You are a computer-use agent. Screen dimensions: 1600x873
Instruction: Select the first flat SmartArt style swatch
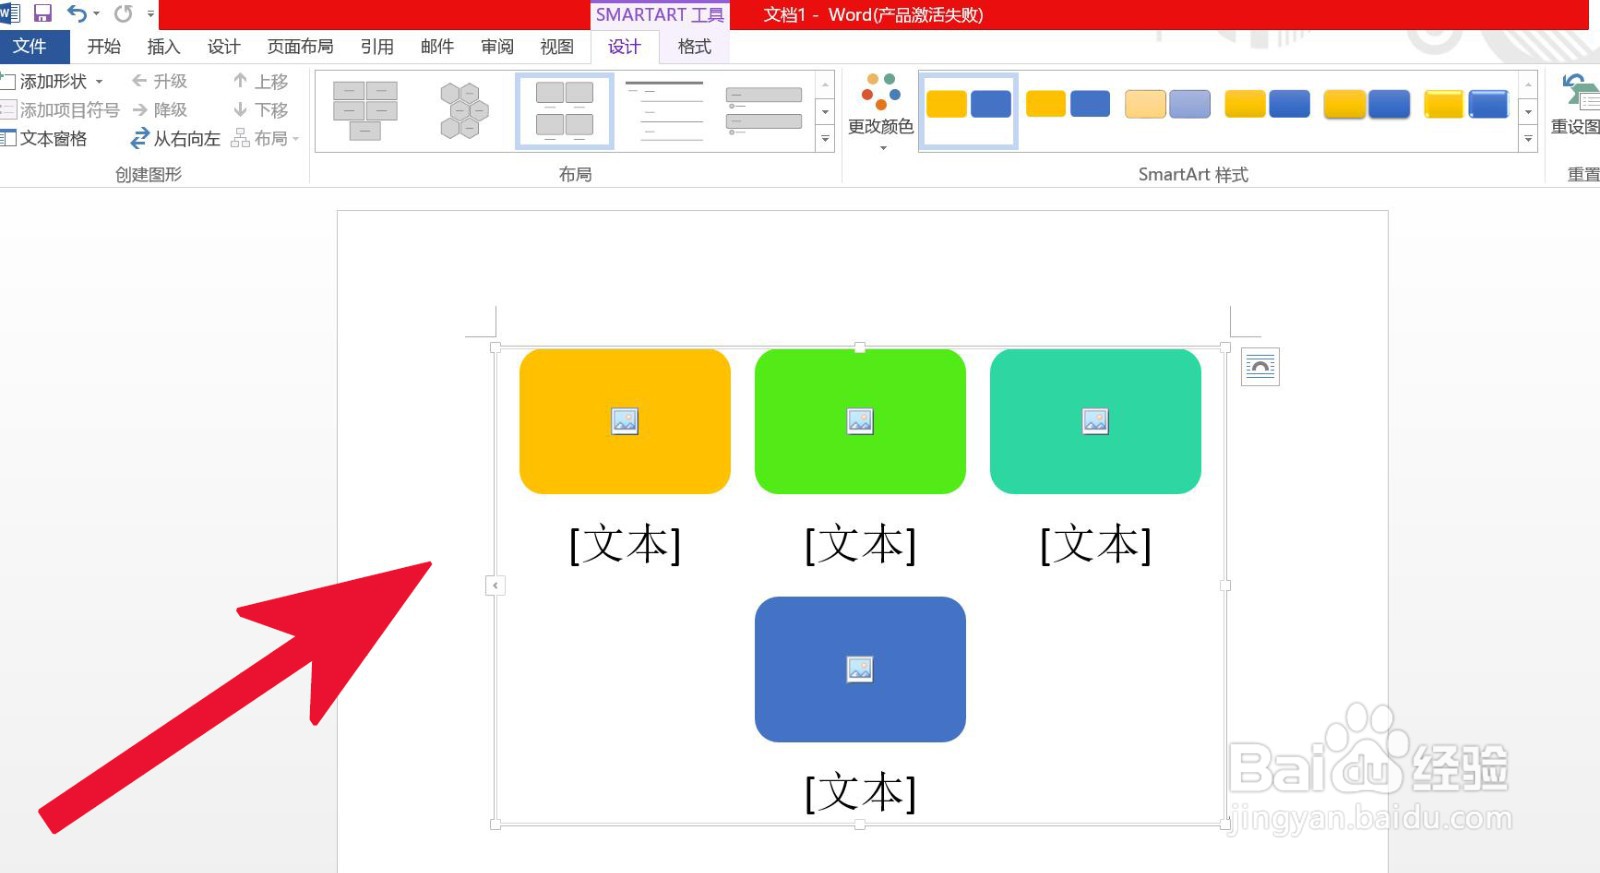pyautogui.click(x=968, y=110)
